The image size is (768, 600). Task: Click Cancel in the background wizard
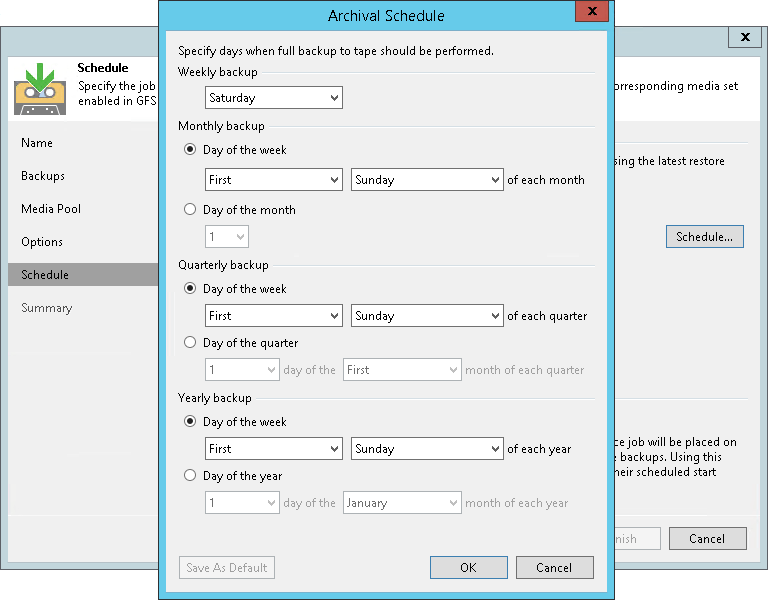708,539
